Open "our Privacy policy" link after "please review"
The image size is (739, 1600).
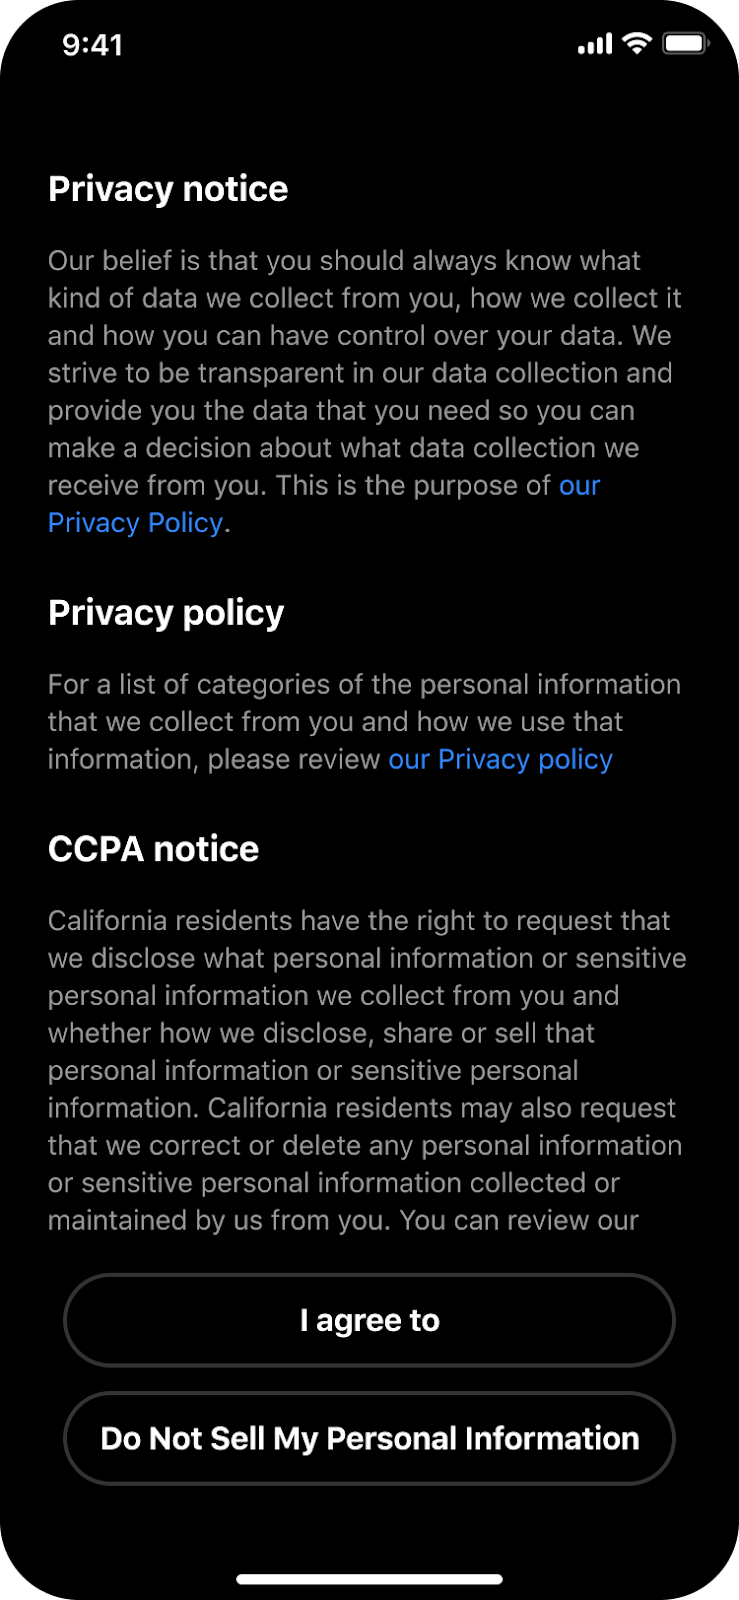[x=500, y=760]
